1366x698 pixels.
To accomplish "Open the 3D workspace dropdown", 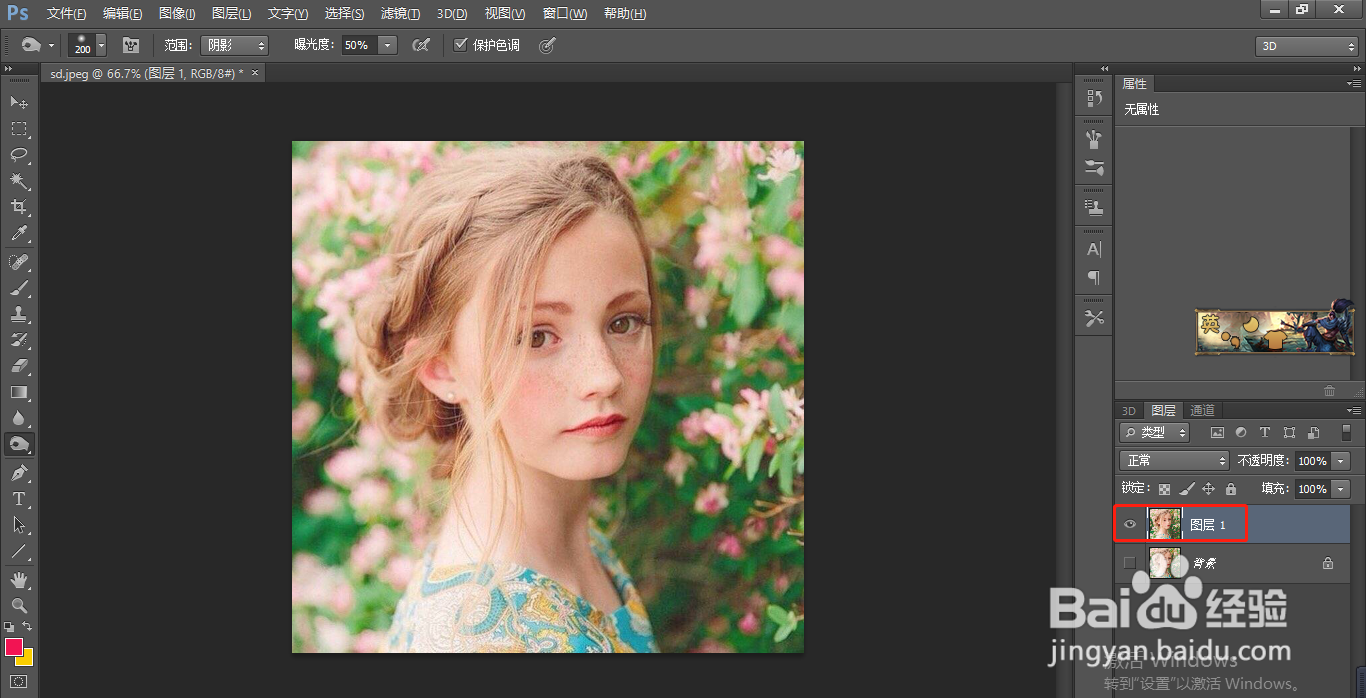I will point(1307,46).
